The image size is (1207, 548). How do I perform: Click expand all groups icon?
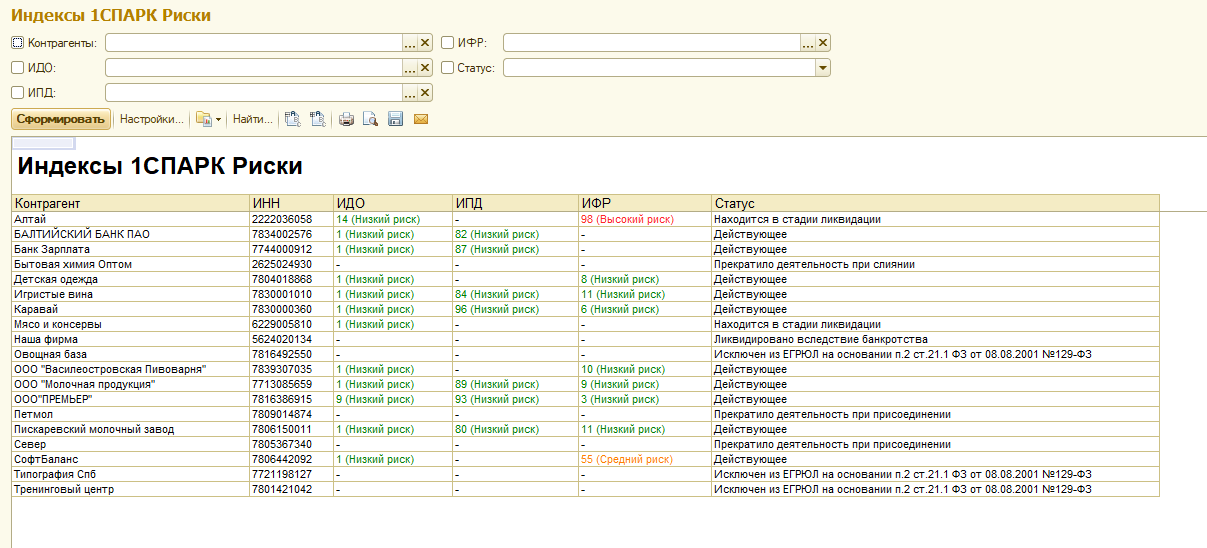pos(293,119)
